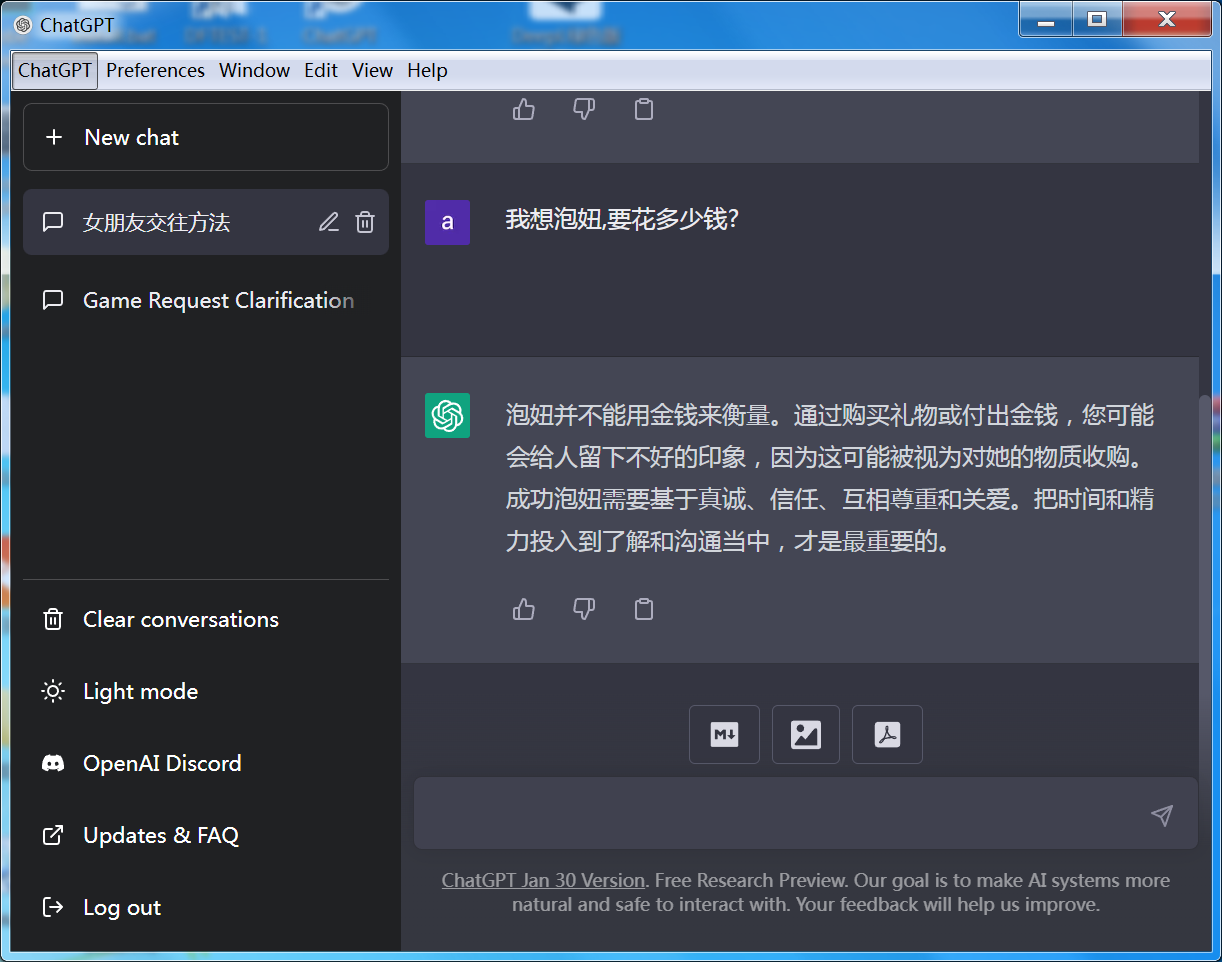Start a New chat
The image size is (1222, 962).
click(206, 137)
